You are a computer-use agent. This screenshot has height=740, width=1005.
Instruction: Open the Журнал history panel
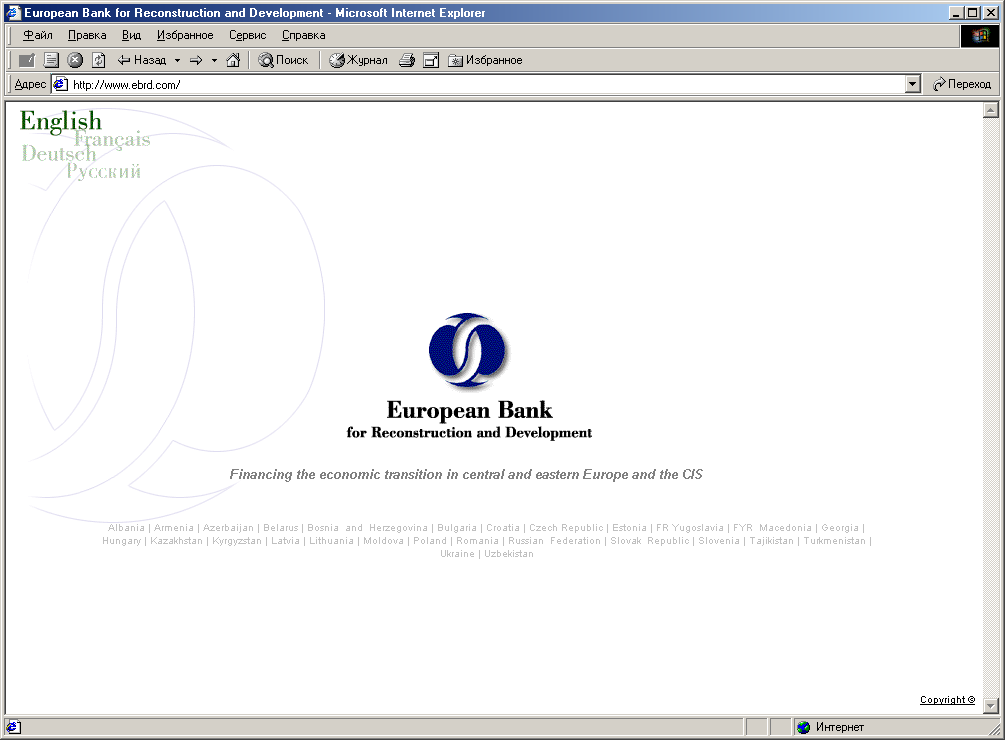pyautogui.click(x=358, y=60)
